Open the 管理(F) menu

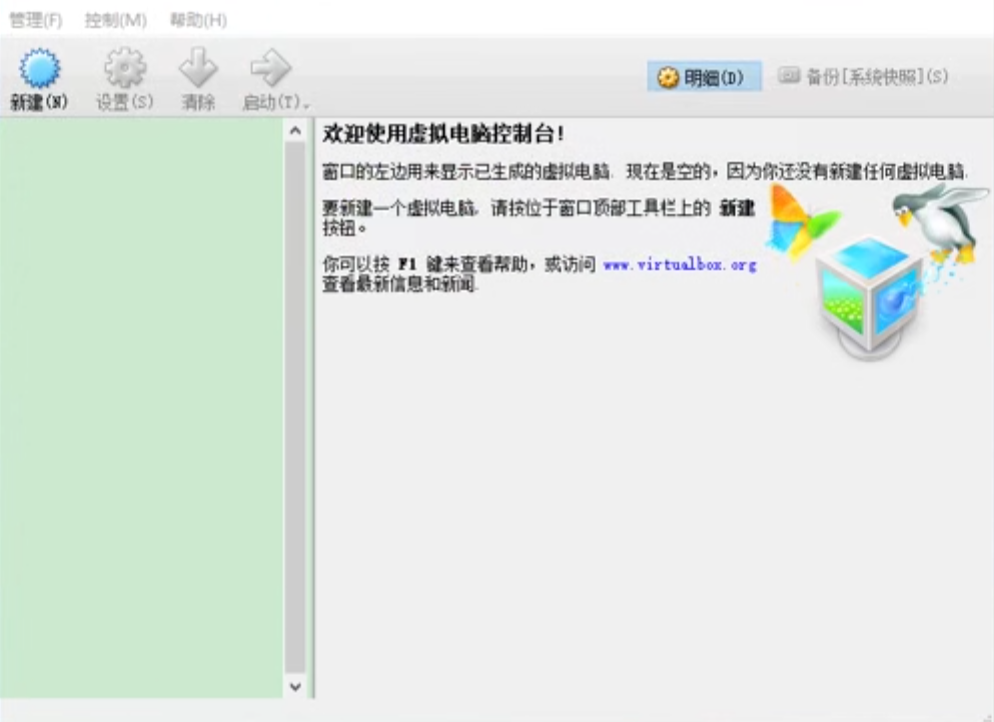36,20
